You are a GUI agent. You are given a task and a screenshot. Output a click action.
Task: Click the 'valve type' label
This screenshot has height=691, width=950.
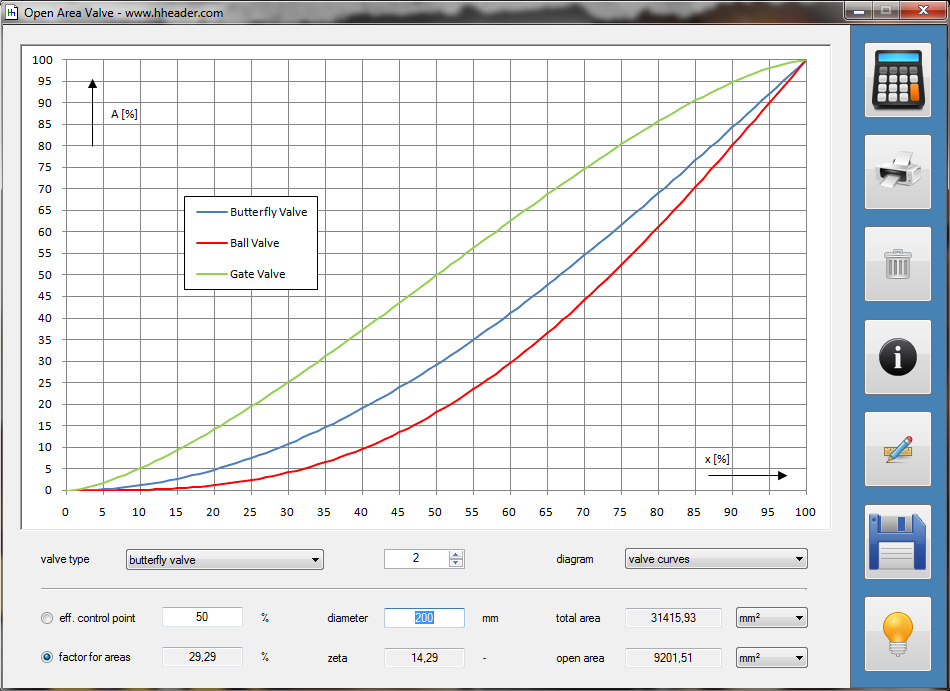(65, 559)
